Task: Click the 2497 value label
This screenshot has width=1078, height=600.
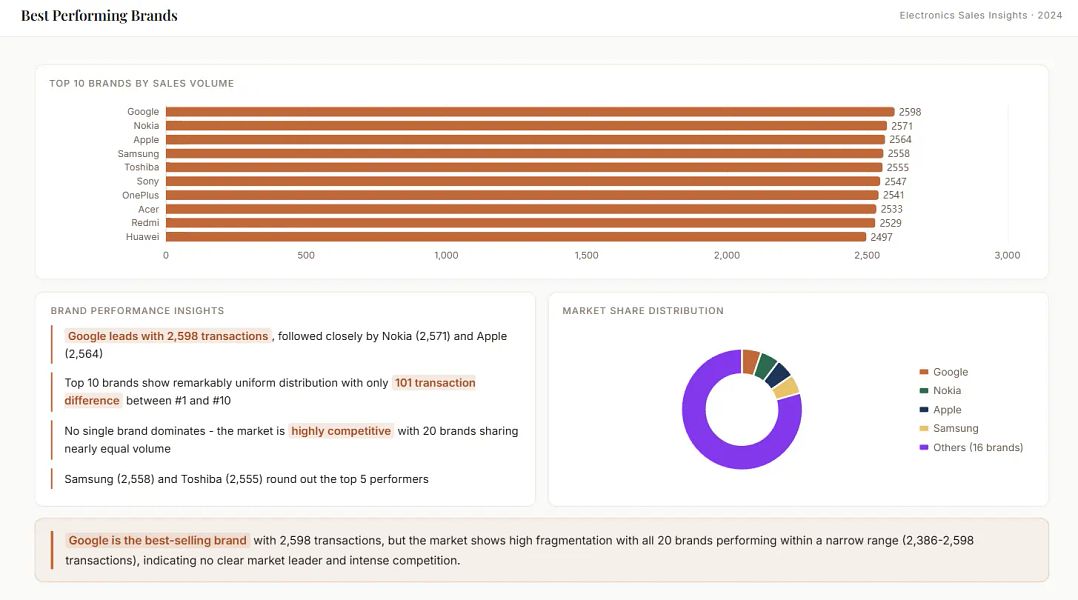Action: coord(881,237)
